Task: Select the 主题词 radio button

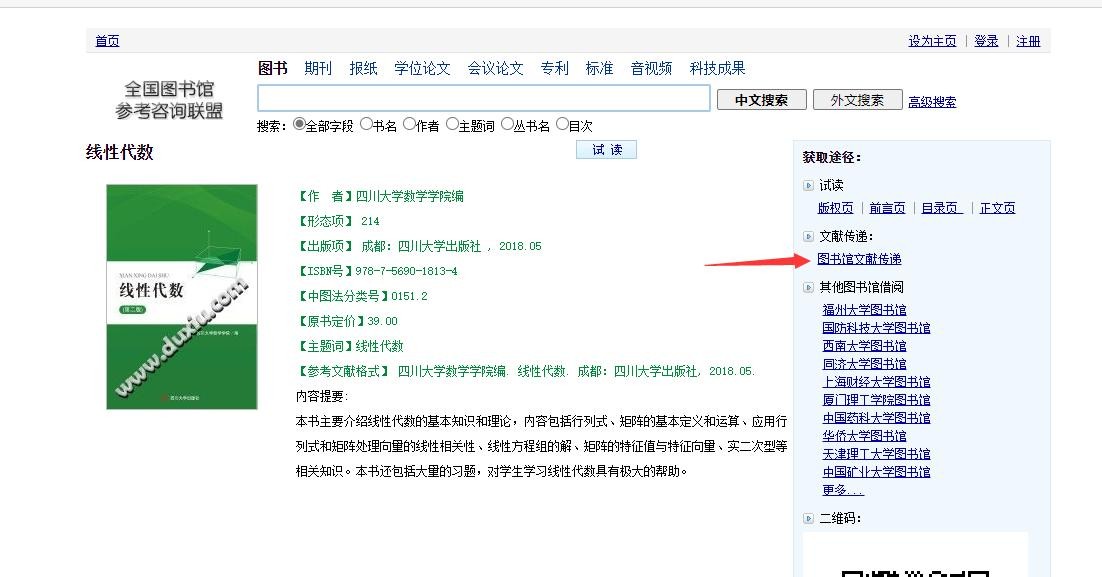Action: coord(452,125)
